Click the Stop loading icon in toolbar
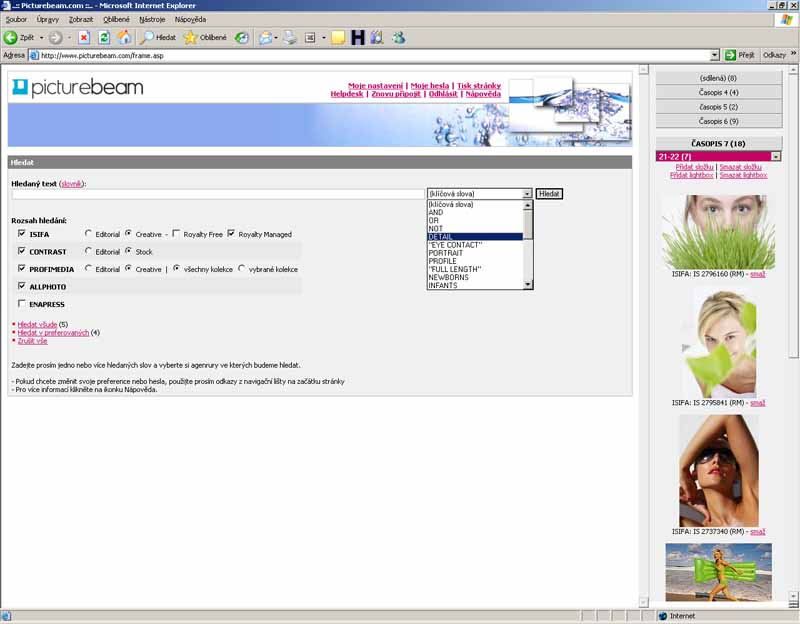Image resolution: width=800 pixels, height=624 pixels. pyautogui.click(x=84, y=37)
